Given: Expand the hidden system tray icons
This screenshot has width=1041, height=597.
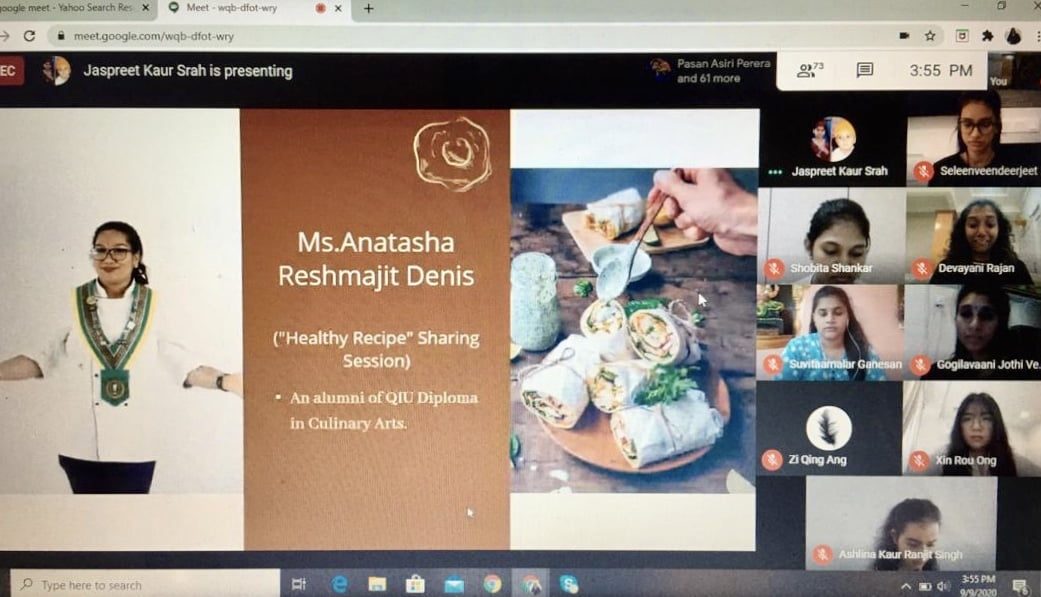Looking at the screenshot, I should tap(906, 586).
